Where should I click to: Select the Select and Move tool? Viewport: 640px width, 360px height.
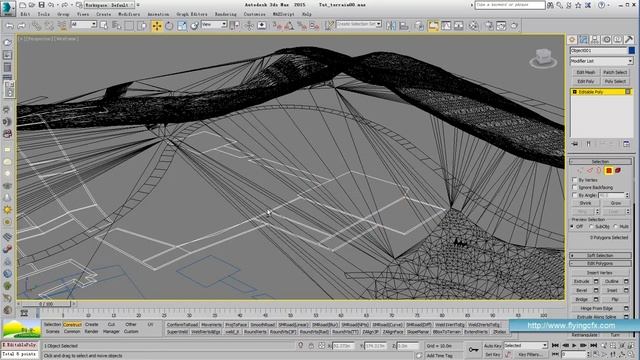tap(157, 26)
